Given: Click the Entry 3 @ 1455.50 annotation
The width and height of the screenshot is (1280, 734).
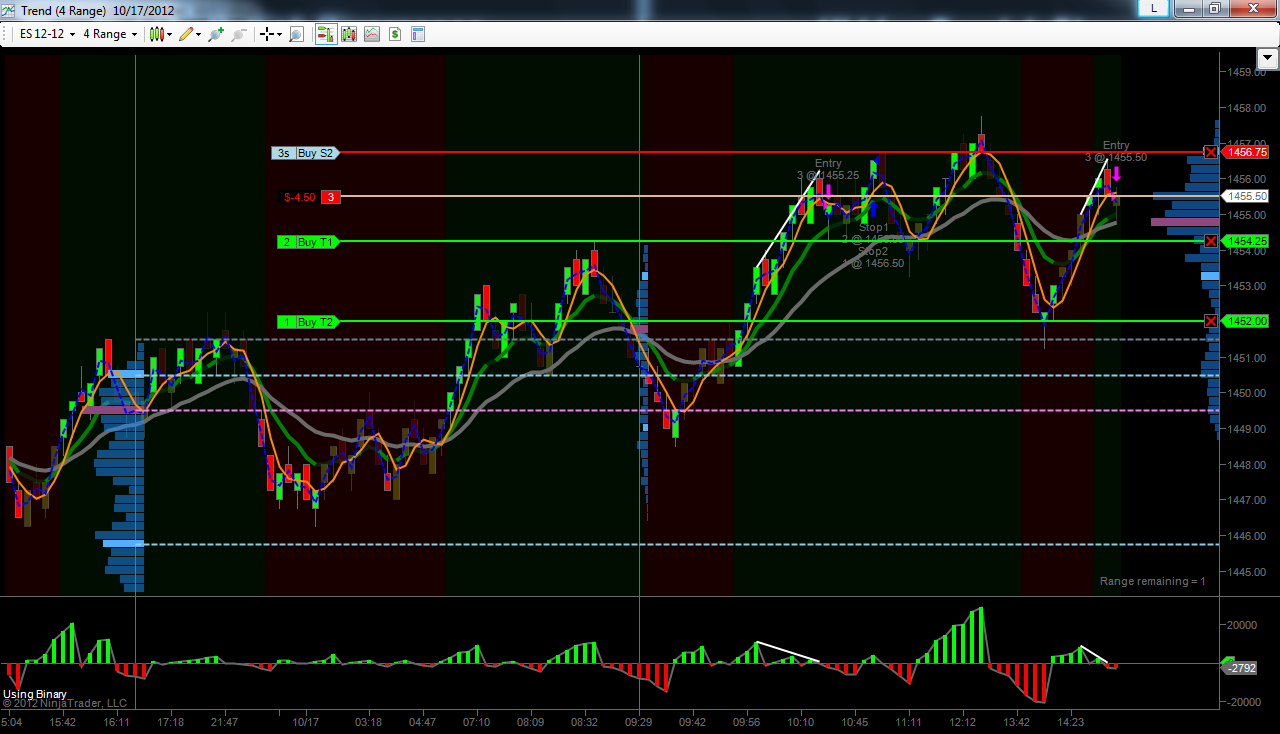Looking at the screenshot, I should [1116, 151].
